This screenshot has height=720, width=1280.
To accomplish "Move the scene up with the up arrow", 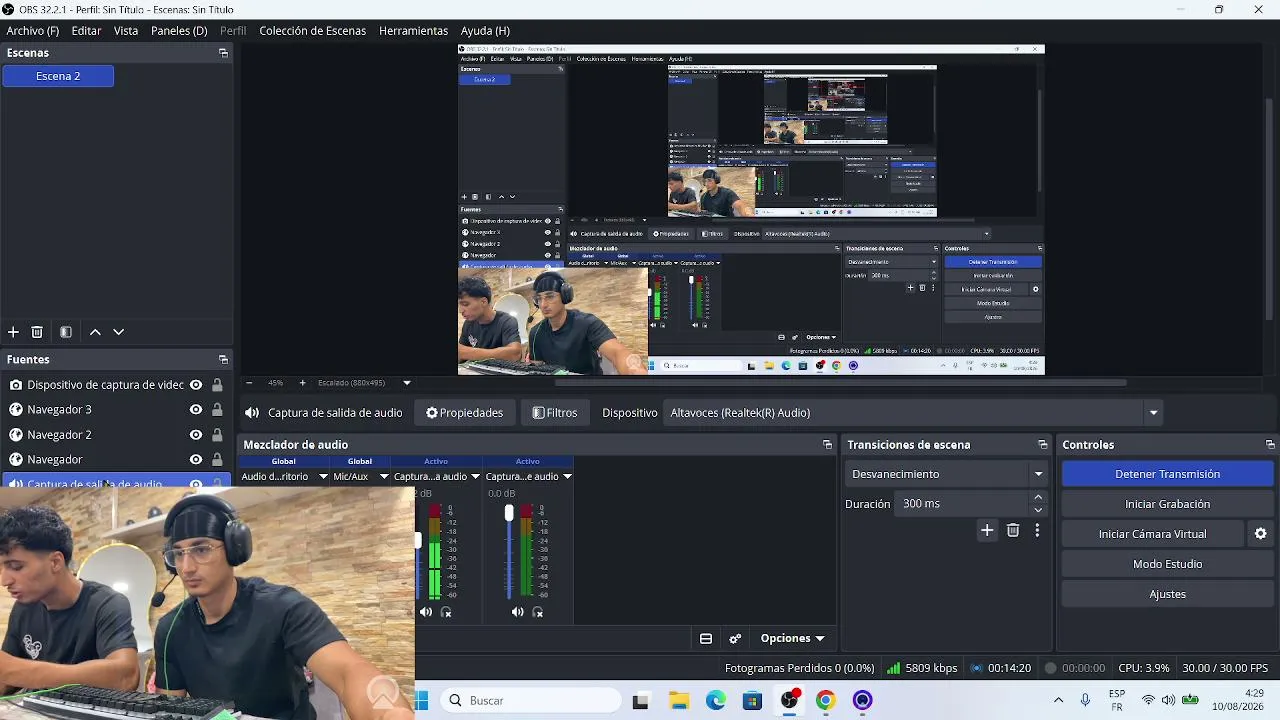I will coord(95,332).
